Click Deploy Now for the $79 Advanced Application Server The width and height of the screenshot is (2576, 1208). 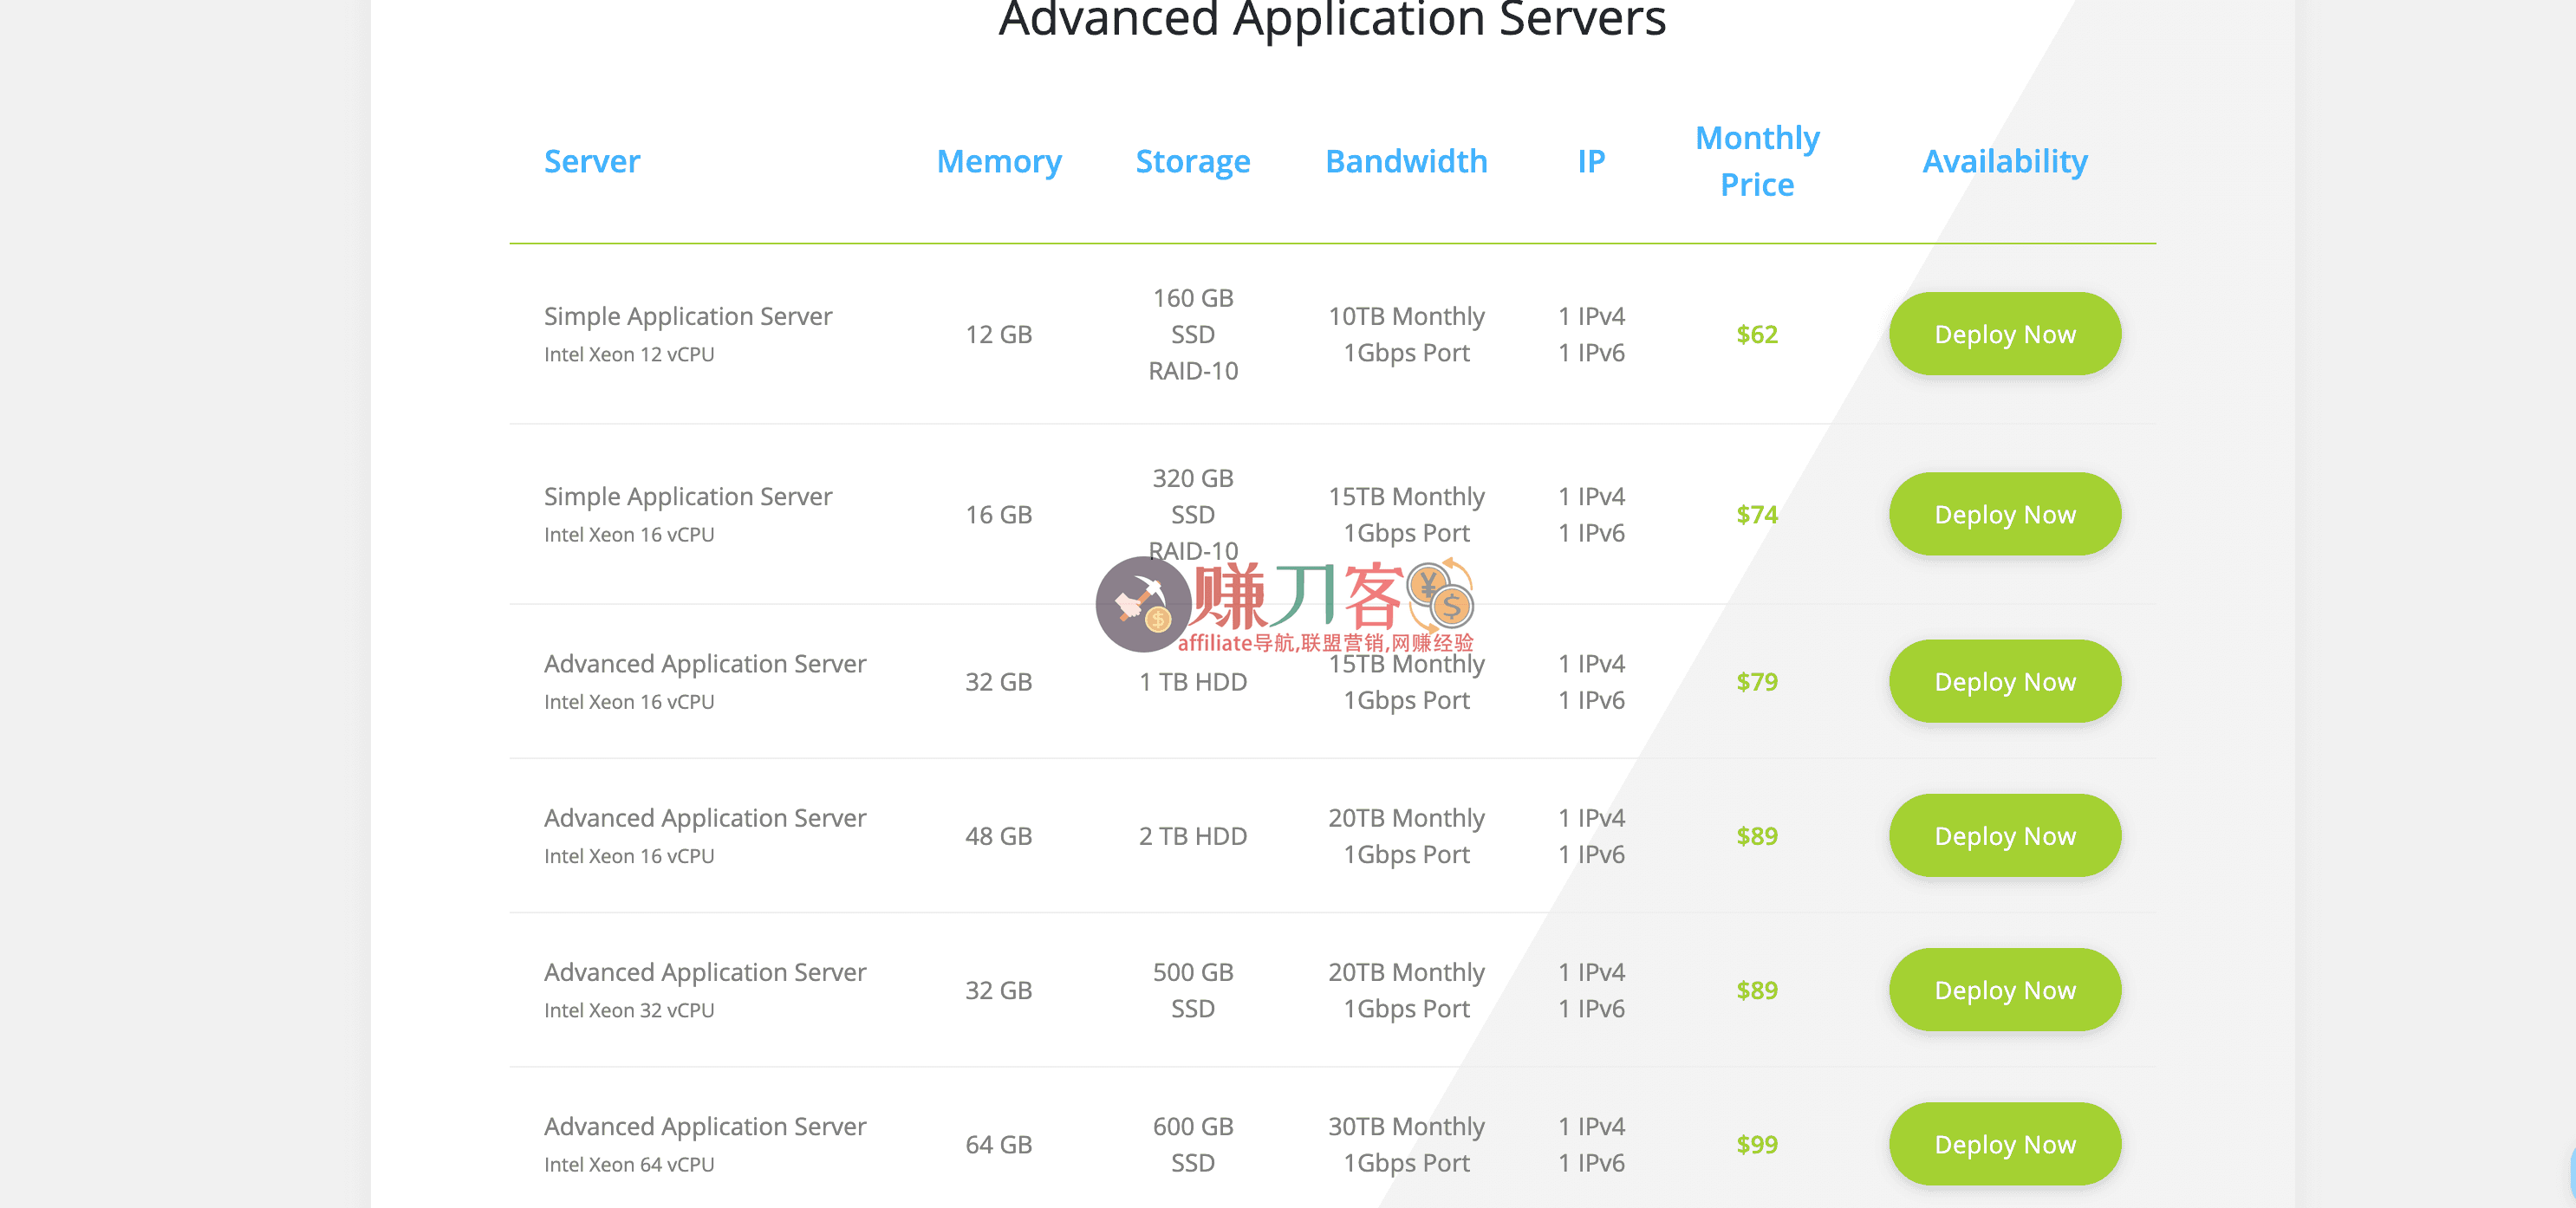pyautogui.click(x=2004, y=681)
